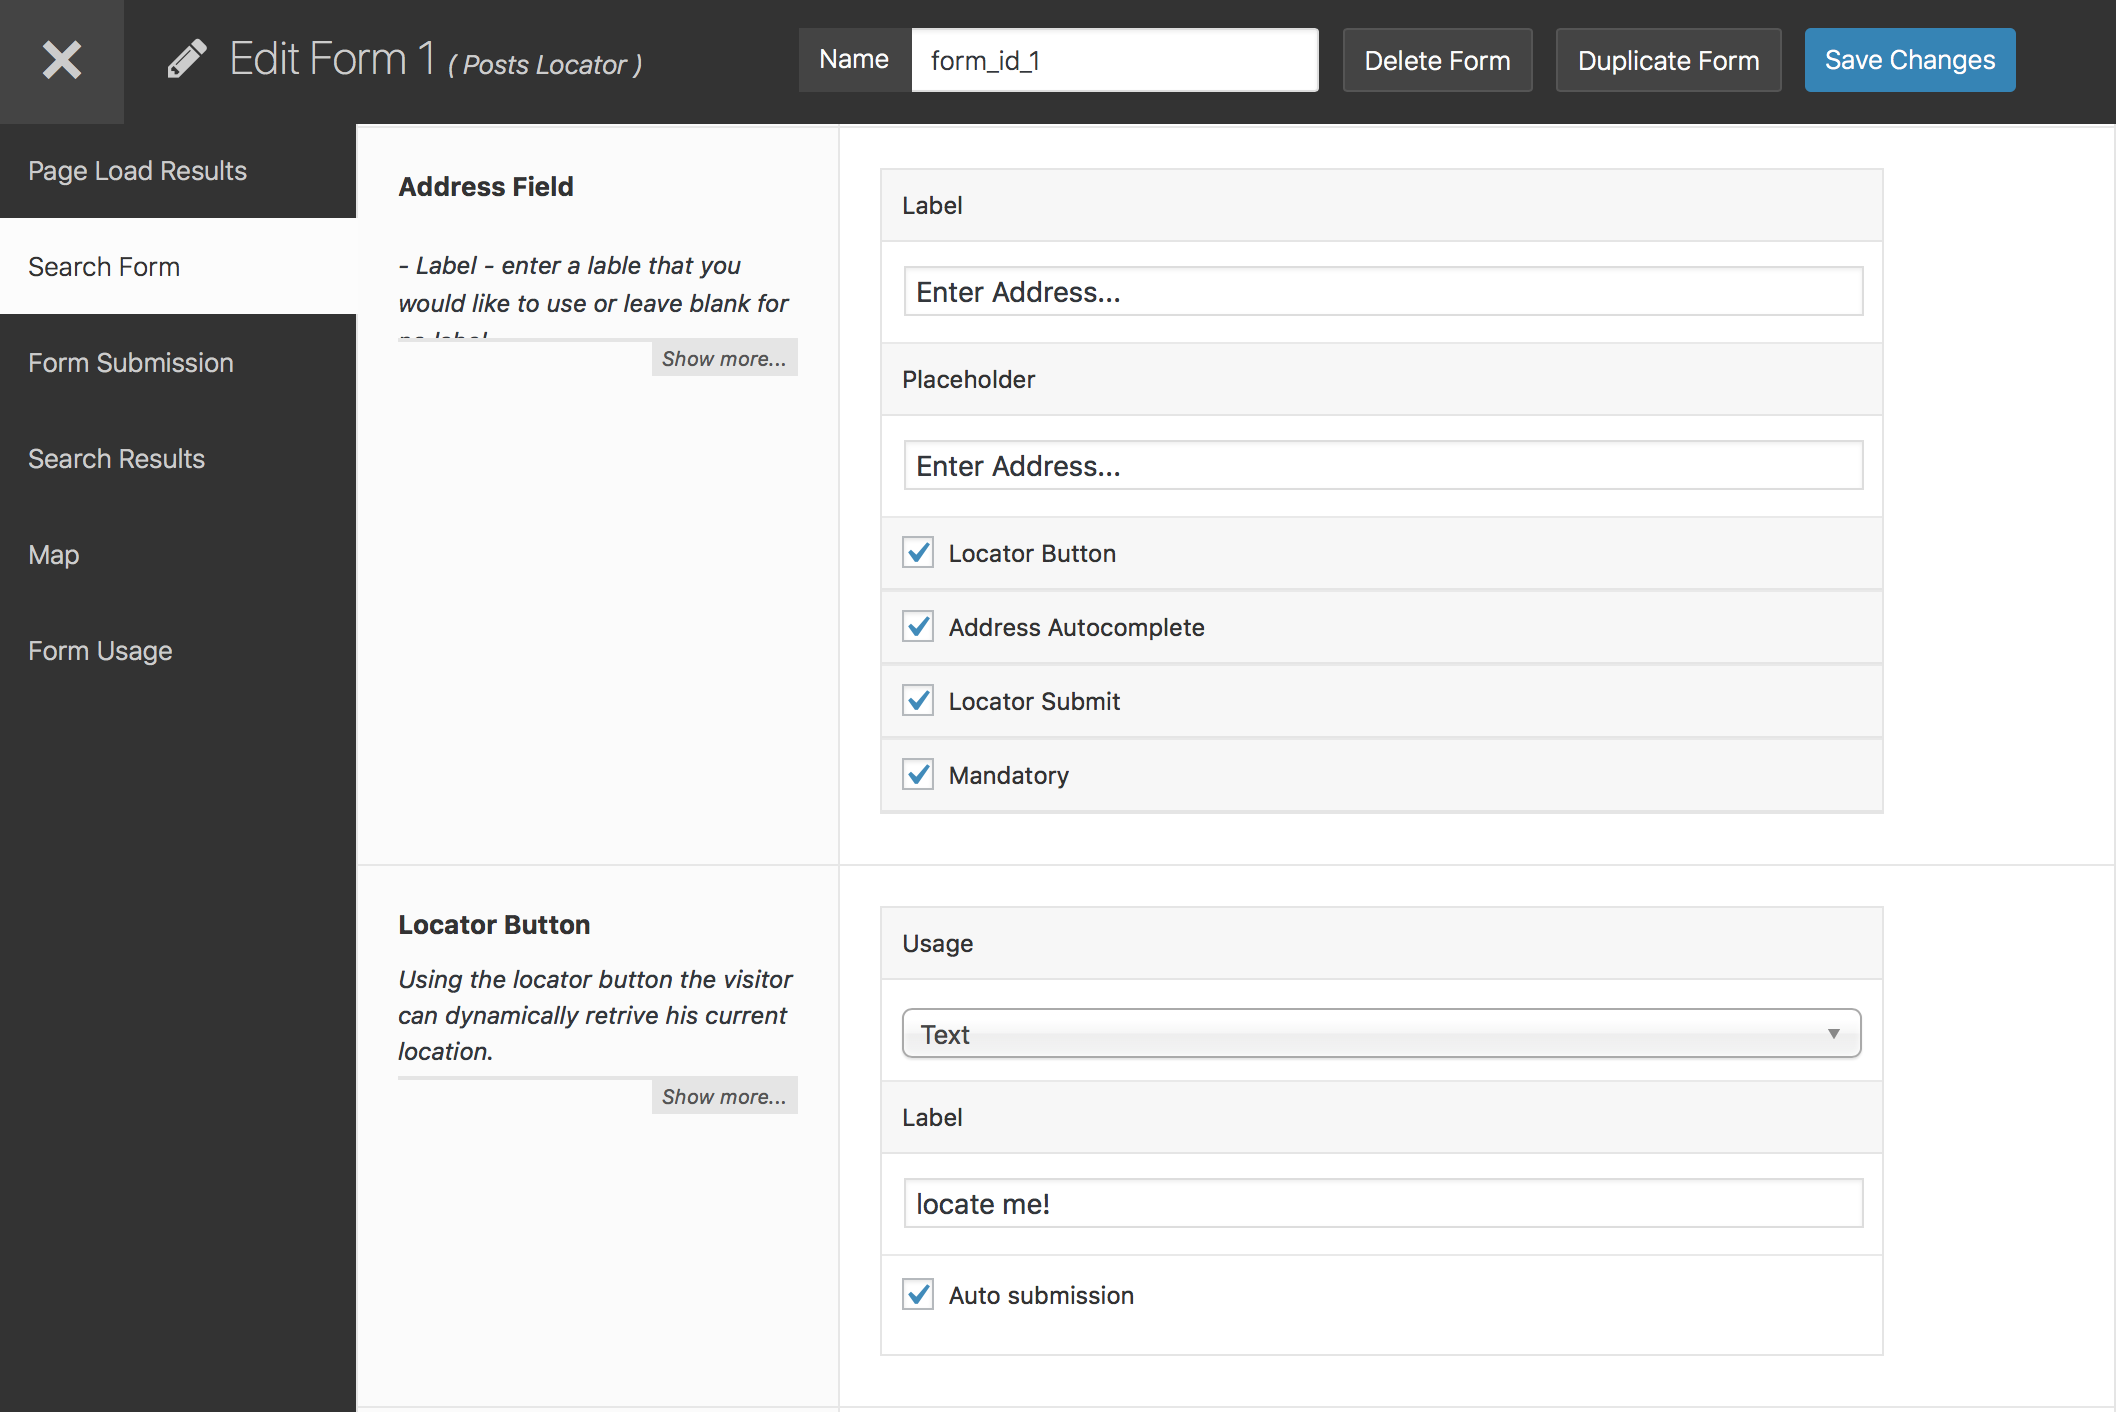
Task: Navigate to Form Submission section
Action: [131, 361]
